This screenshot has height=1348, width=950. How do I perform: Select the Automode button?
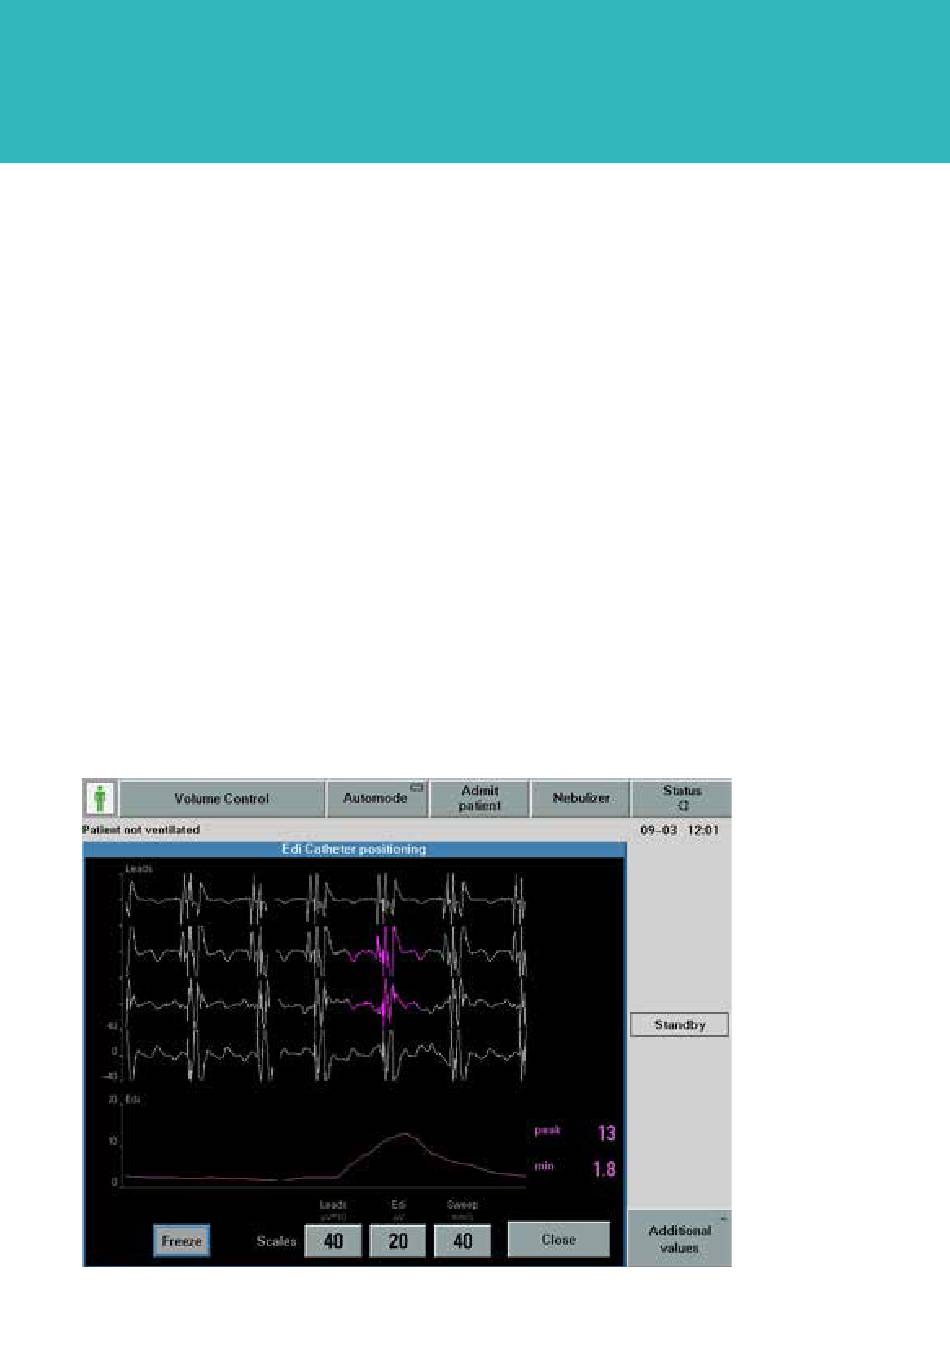[x=377, y=799]
